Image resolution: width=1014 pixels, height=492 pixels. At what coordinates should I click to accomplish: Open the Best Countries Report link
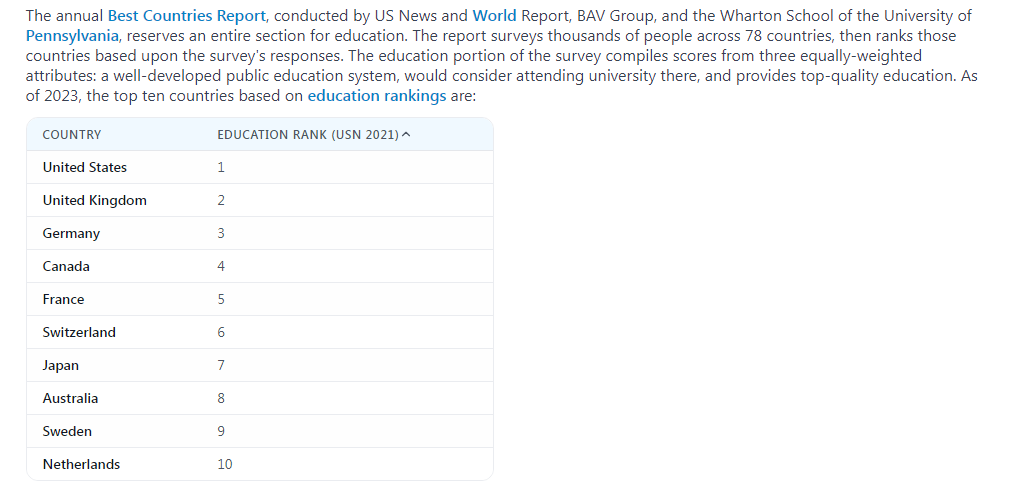(x=187, y=16)
